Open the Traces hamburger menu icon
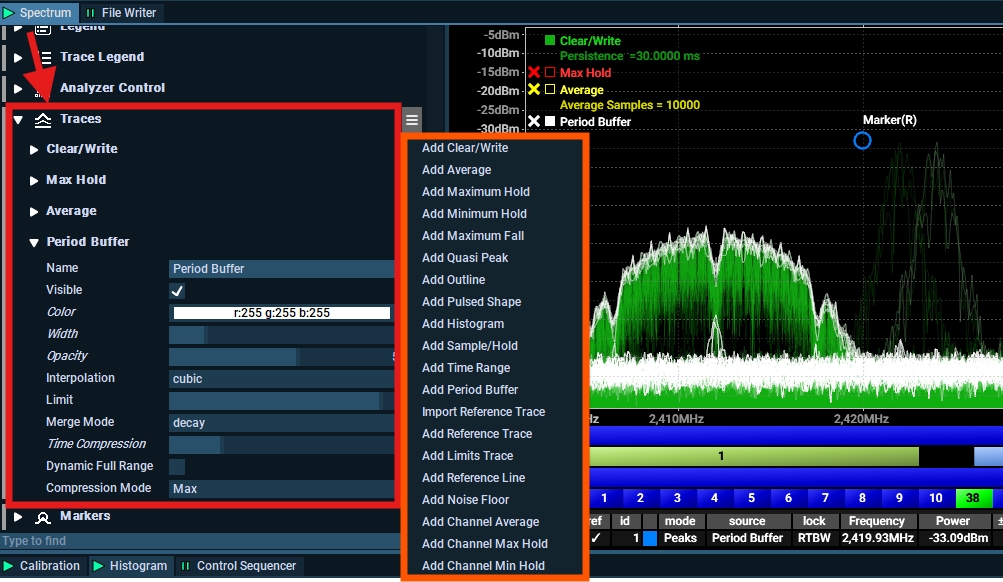 click(412, 120)
